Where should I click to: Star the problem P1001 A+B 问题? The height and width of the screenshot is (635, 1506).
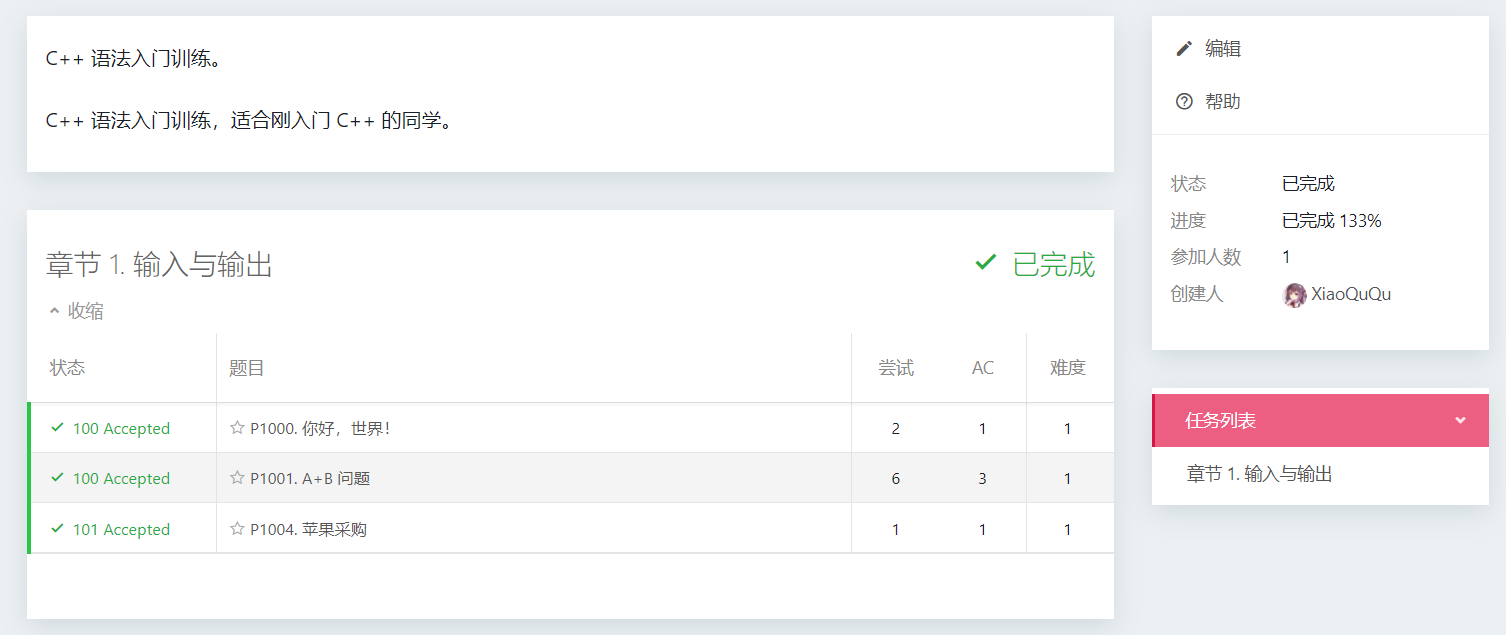point(239,478)
